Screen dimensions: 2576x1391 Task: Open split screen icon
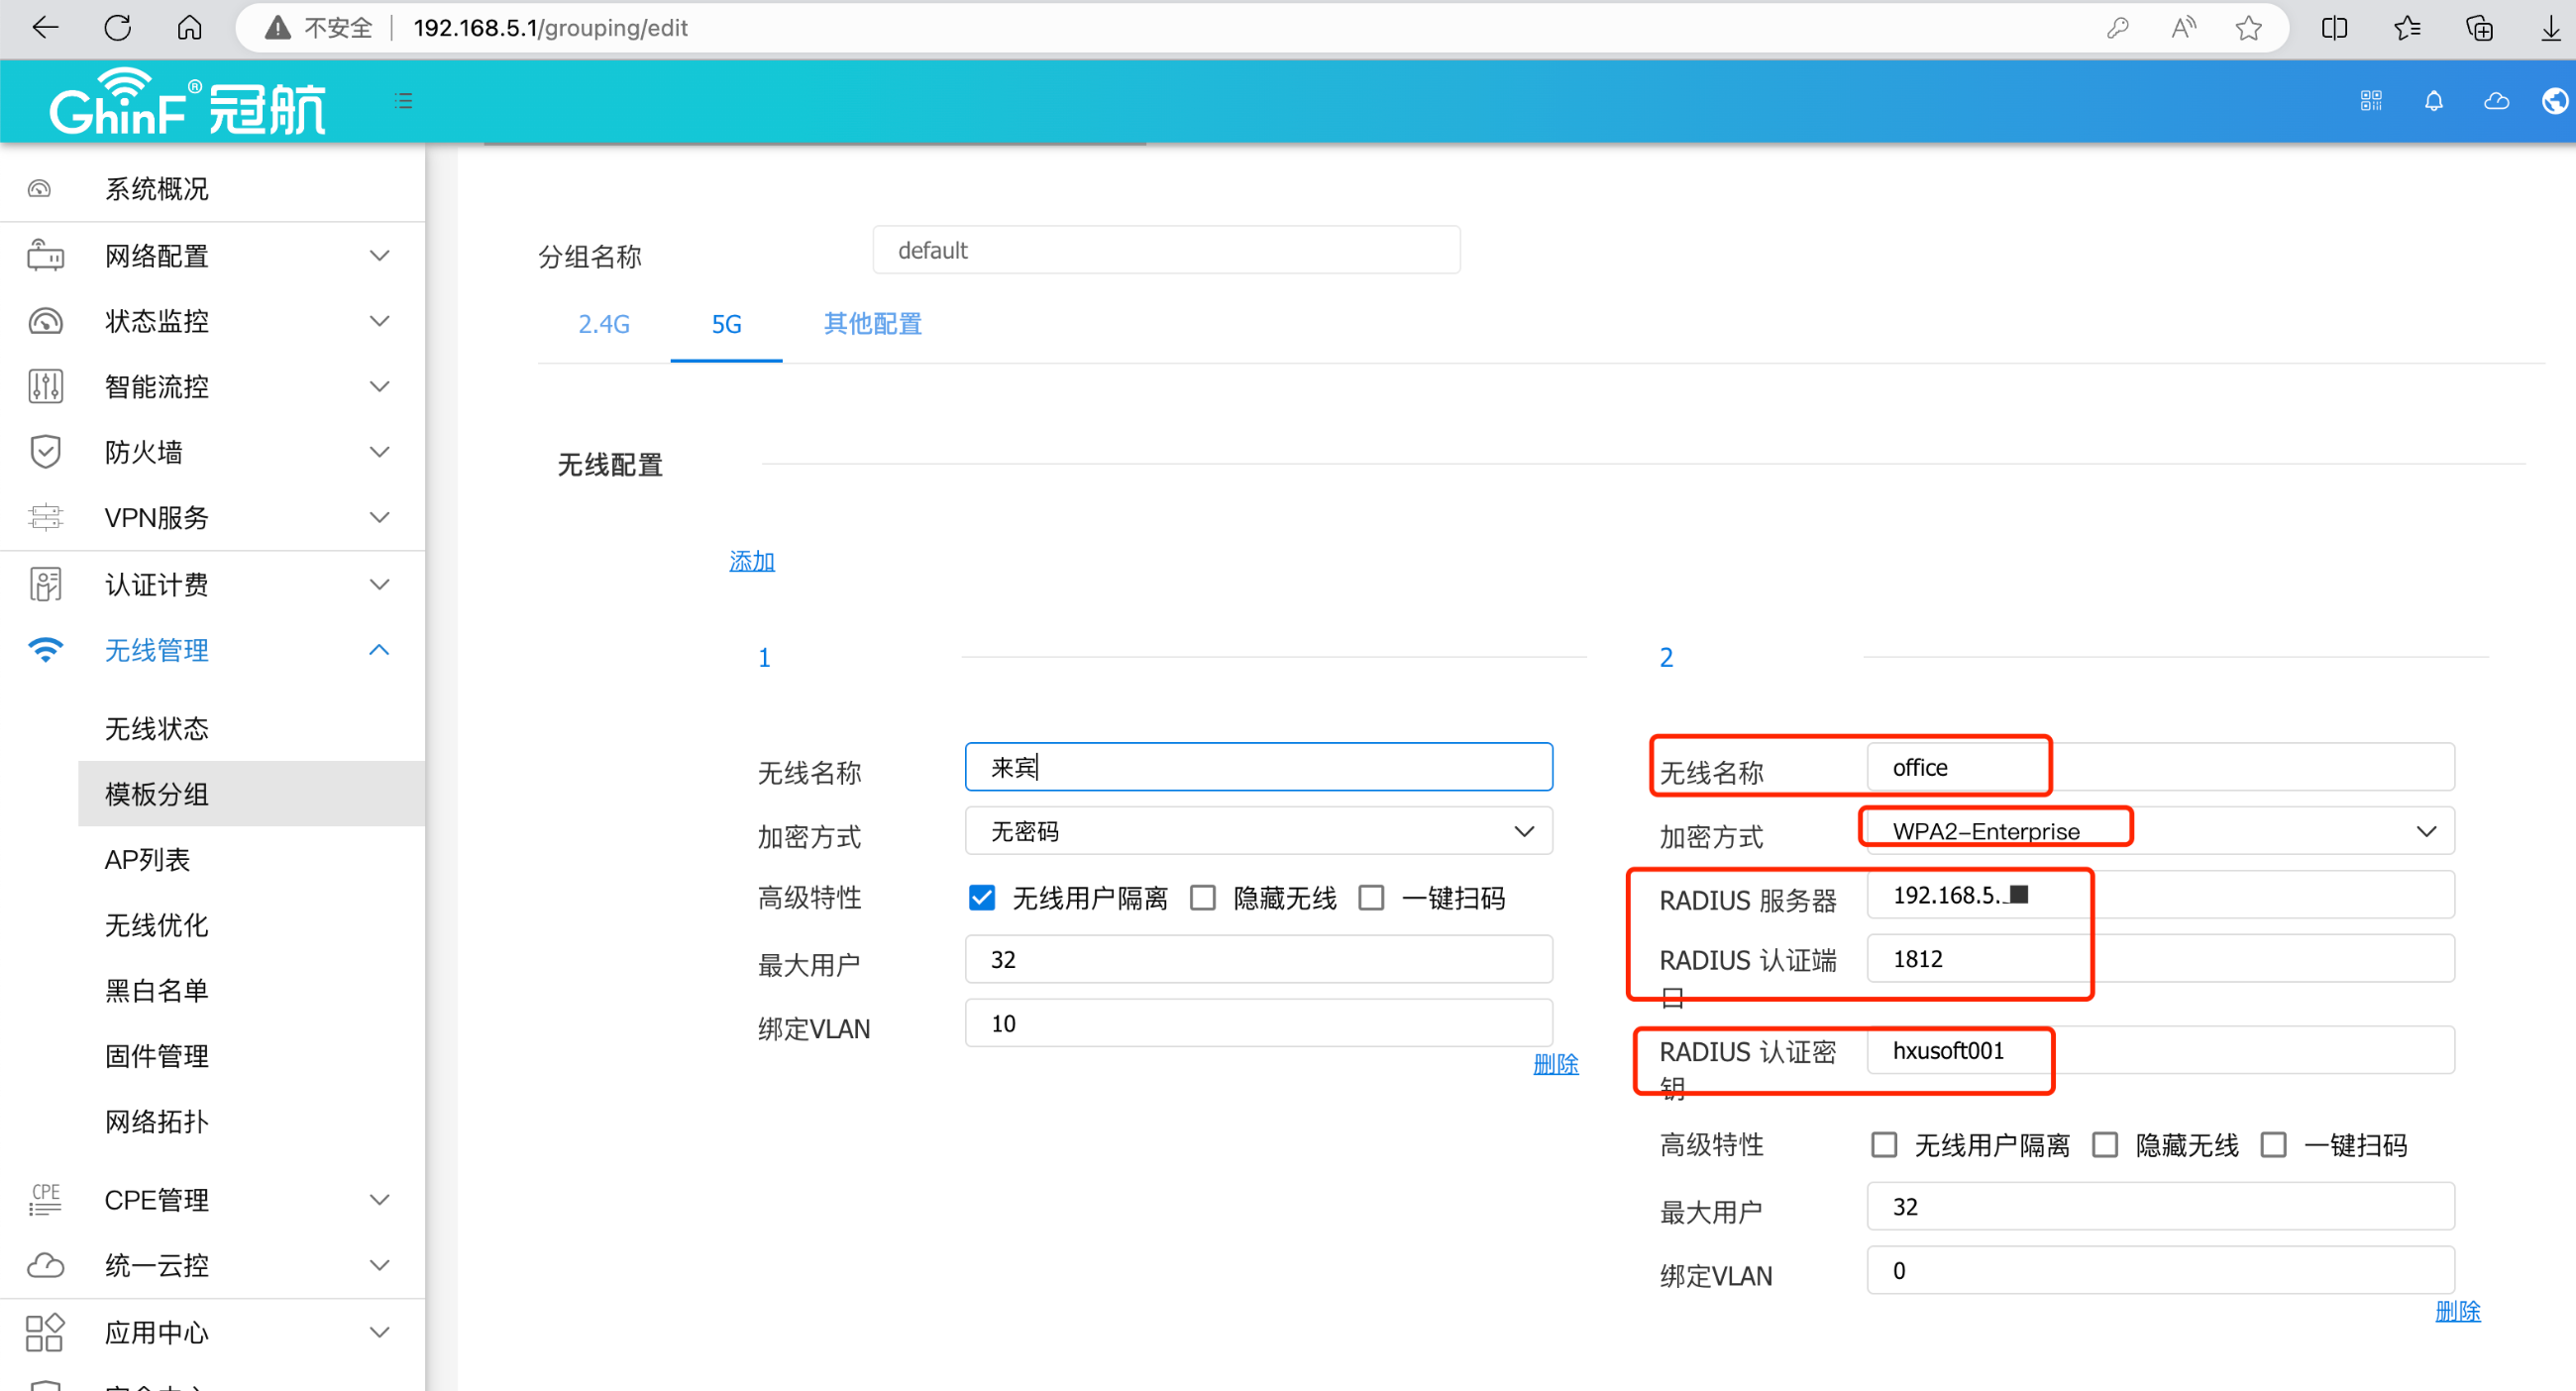click(2334, 28)
